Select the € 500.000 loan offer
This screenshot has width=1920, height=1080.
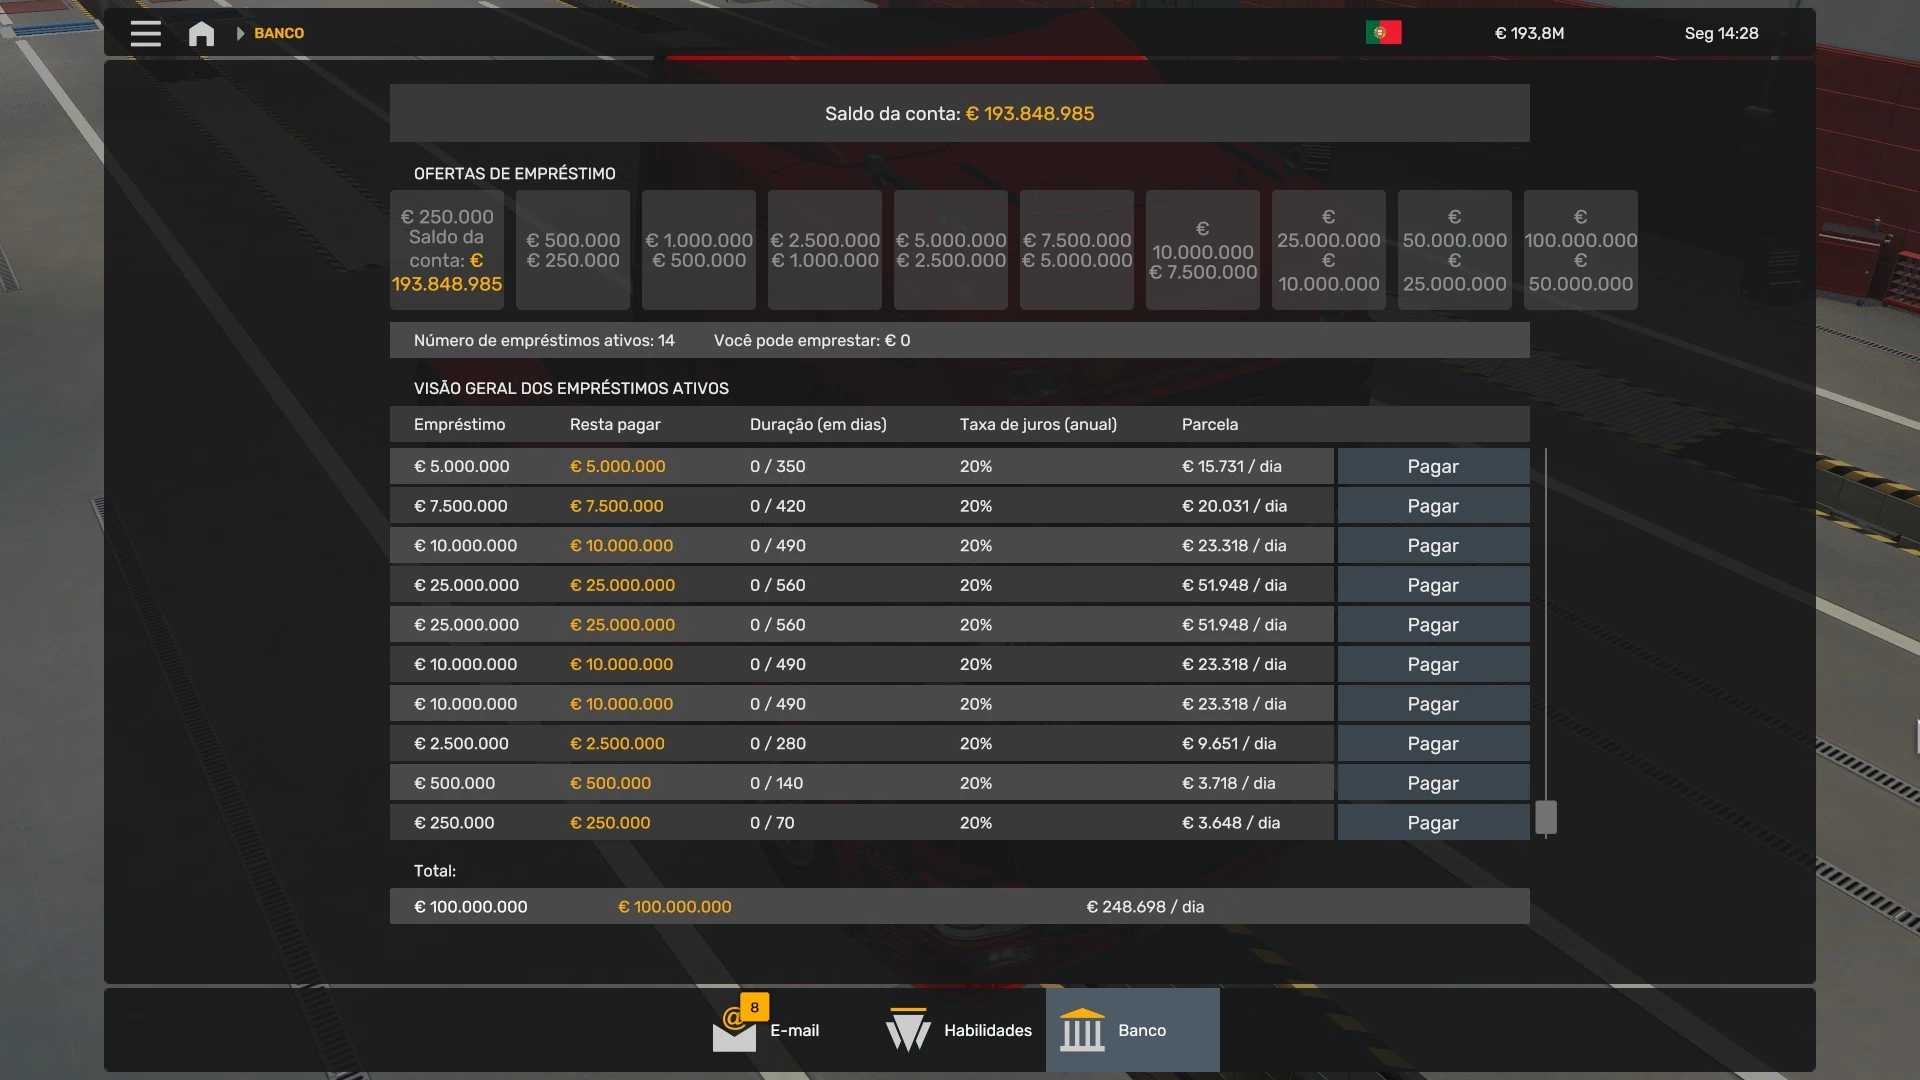pos(573,250)
